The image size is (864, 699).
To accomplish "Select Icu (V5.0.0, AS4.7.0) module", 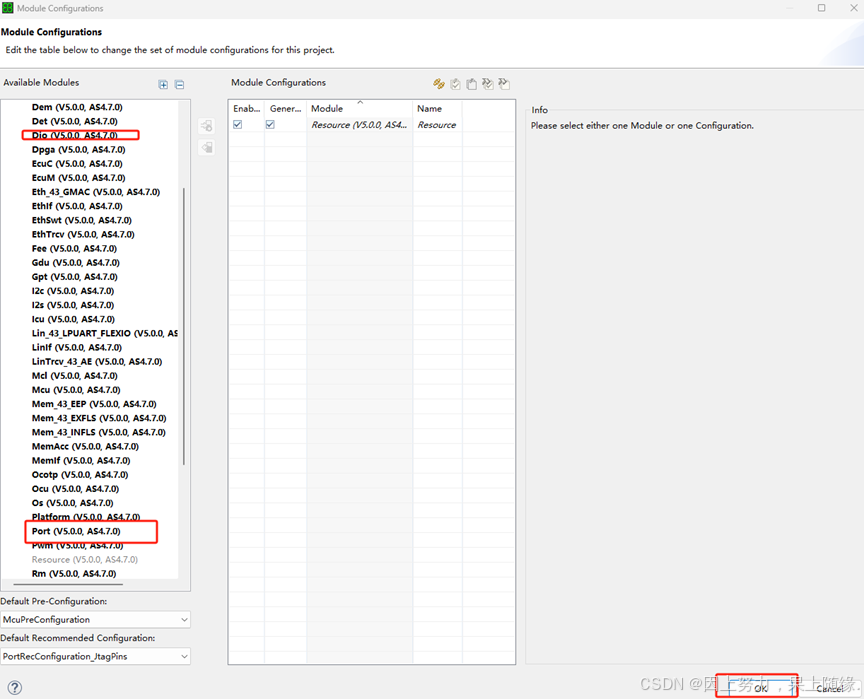I will pos(73,319).
